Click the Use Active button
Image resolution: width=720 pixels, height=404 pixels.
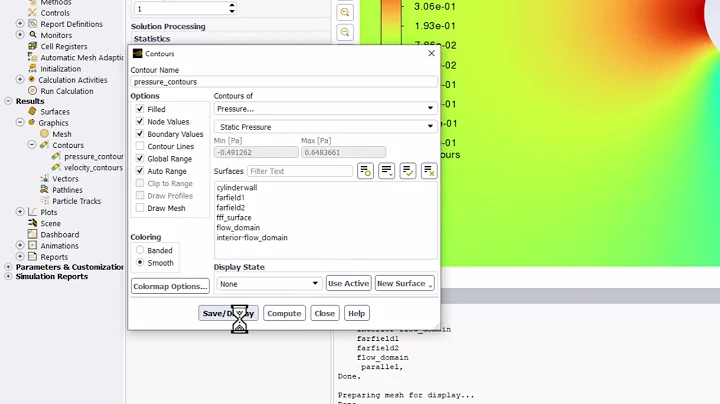pos(348,283)
